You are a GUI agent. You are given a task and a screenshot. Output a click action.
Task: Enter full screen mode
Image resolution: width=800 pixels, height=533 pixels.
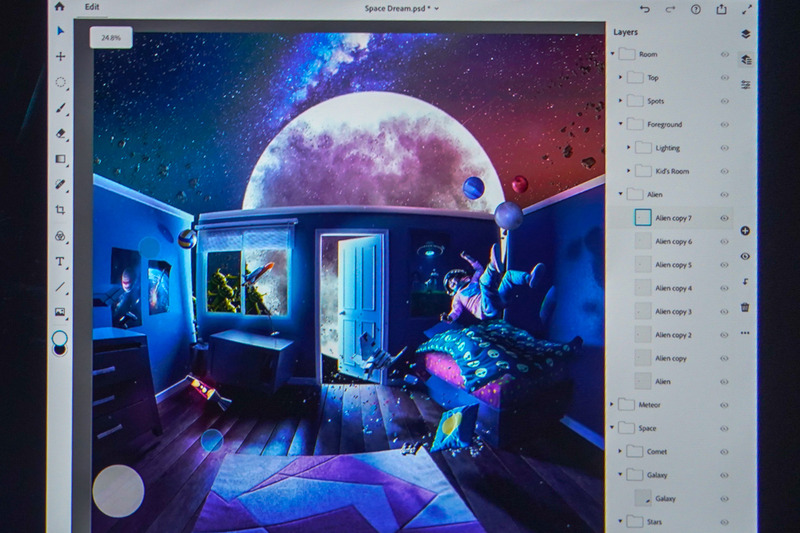tap(747, 9)
